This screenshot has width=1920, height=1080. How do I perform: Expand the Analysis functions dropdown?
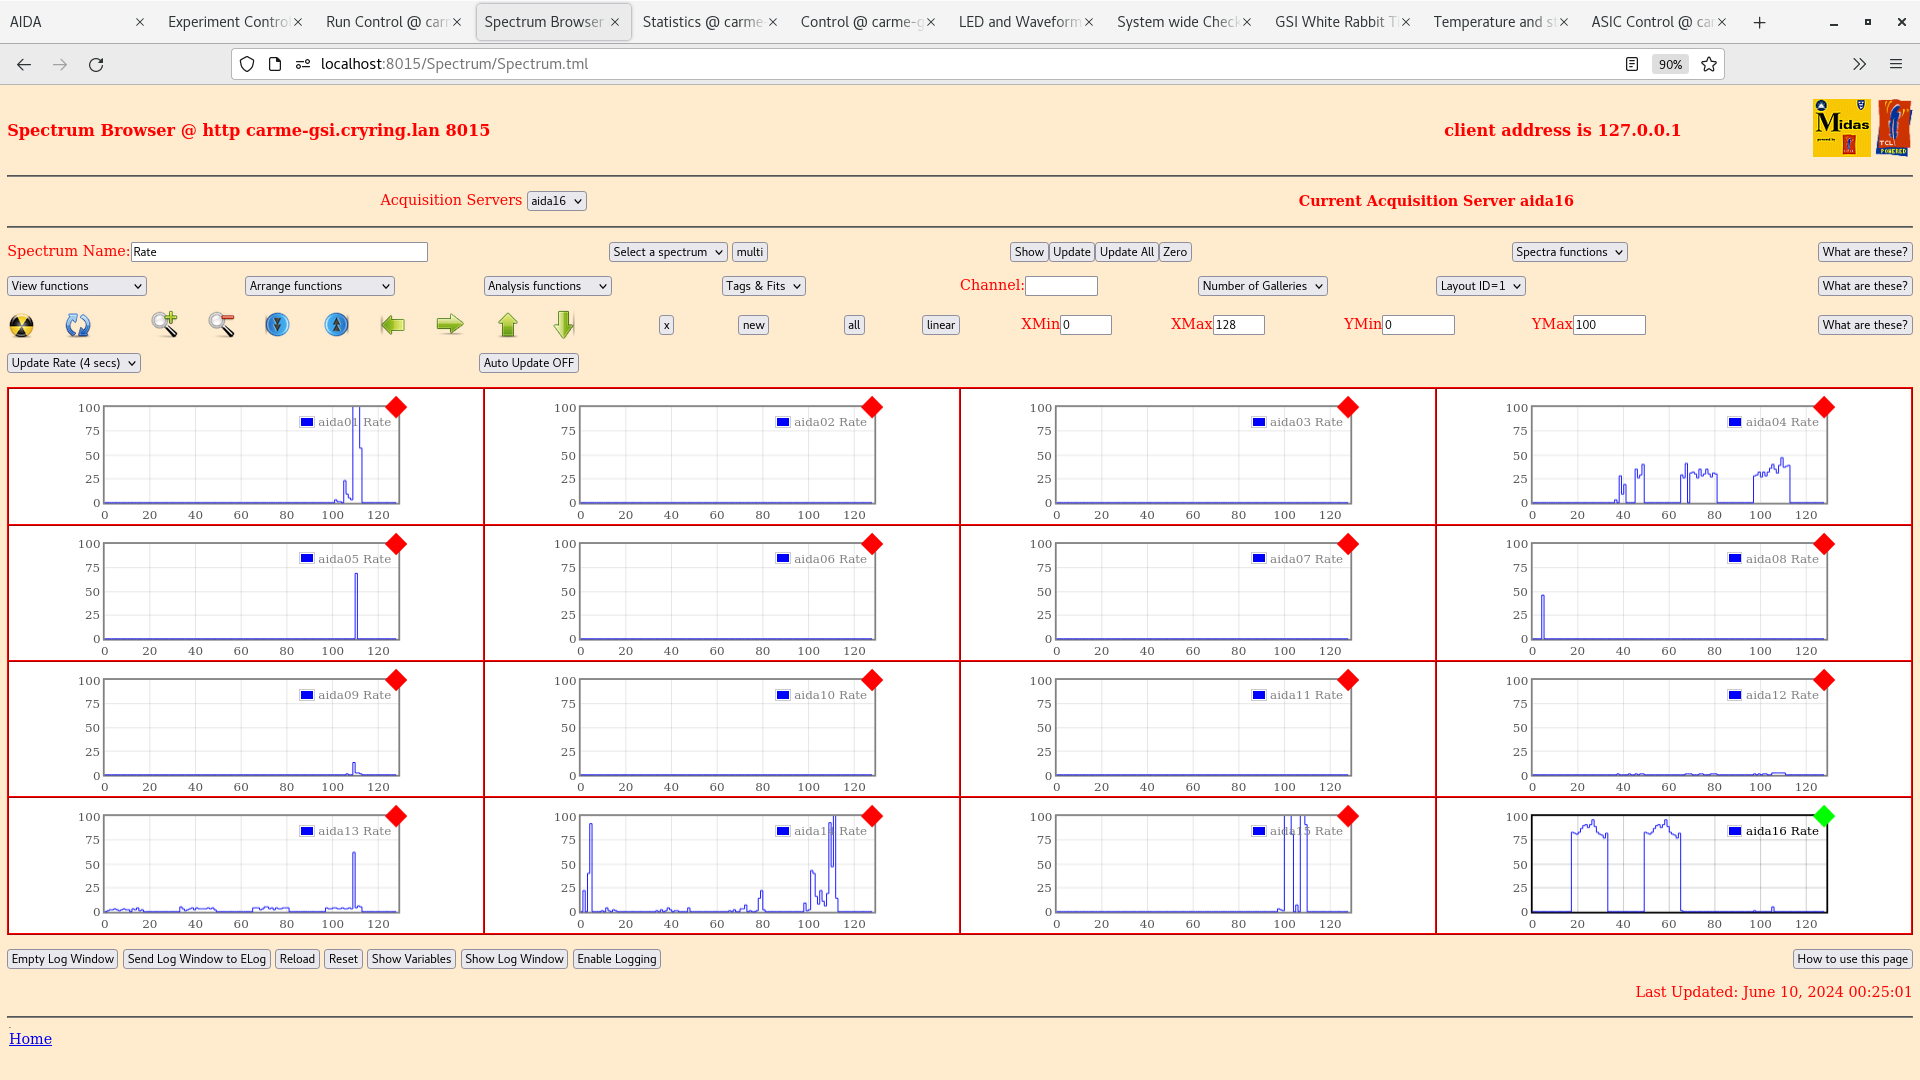coord(547,286)
